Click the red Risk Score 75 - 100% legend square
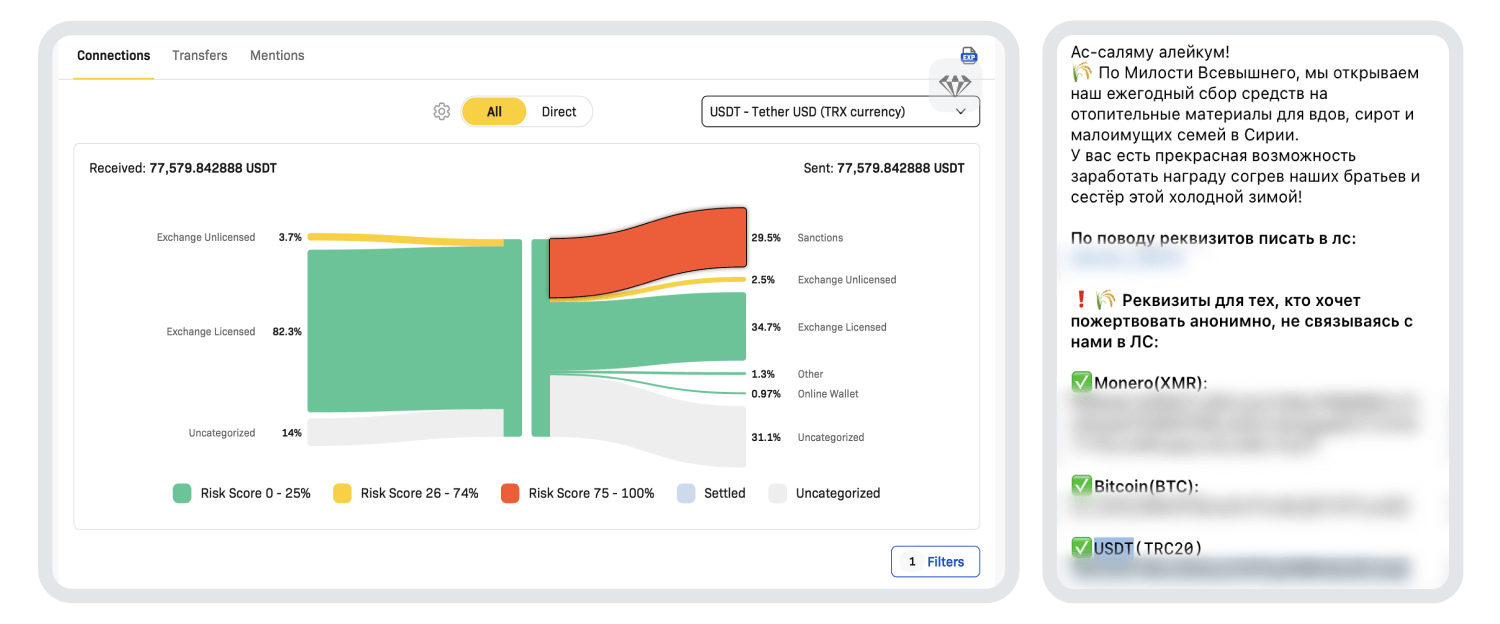Viewport: 1500px width, 624px height. (x=510, y=493)
